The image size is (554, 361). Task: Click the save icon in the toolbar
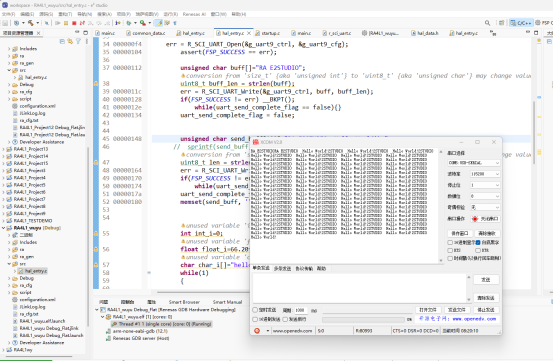click(5, 23)
